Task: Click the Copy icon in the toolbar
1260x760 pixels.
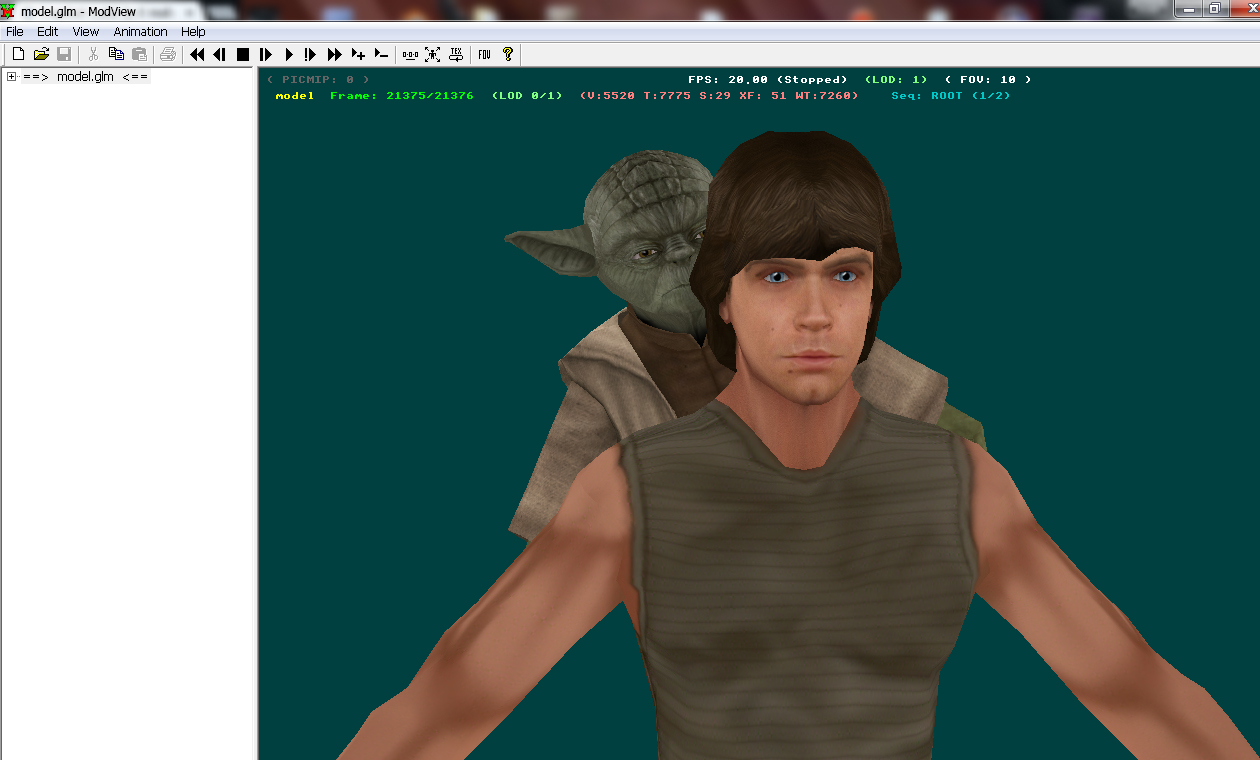Action: [116, 54]
